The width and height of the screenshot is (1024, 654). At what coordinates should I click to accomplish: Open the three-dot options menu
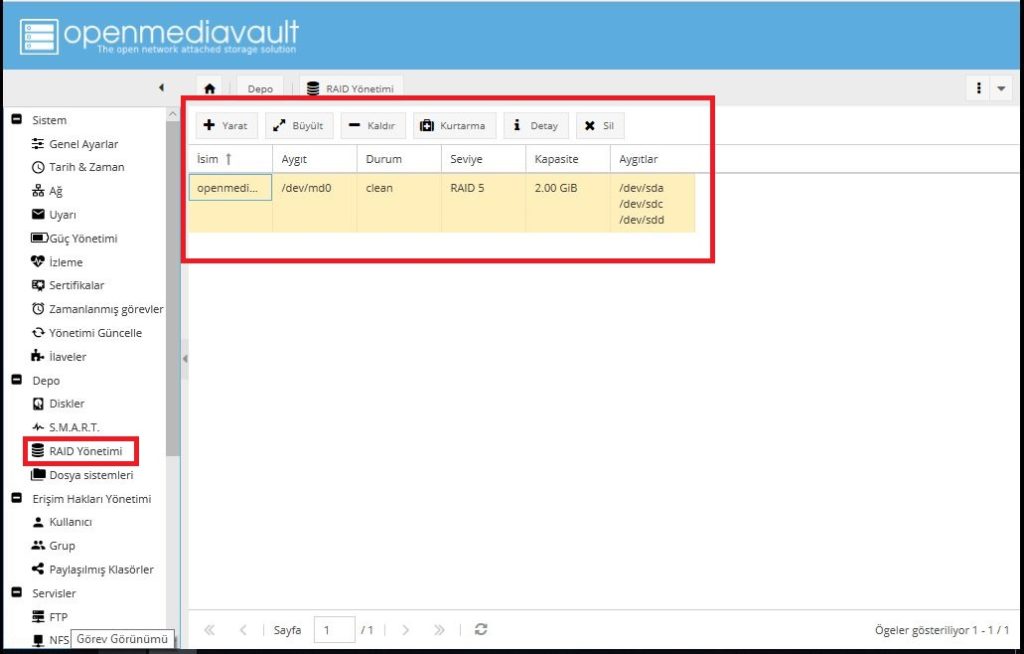978,88
